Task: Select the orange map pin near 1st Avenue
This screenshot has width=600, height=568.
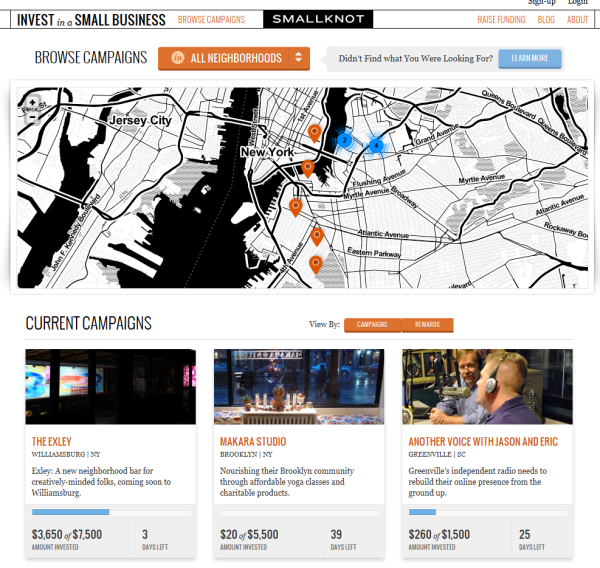Action: (x=314, y=133)
